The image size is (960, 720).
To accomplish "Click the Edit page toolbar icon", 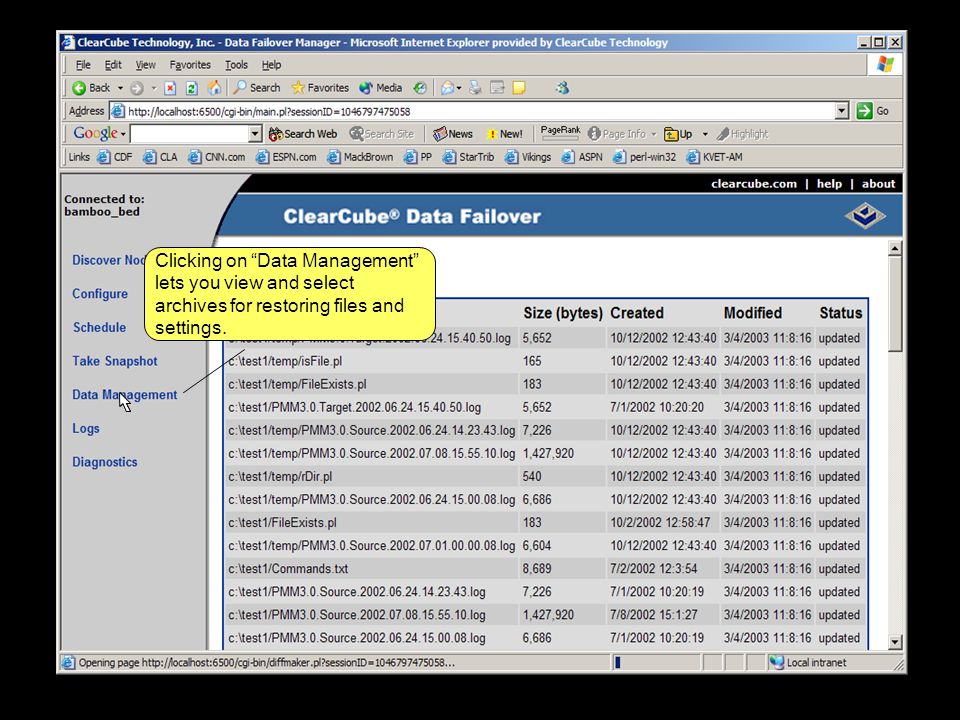I will 497,88.
